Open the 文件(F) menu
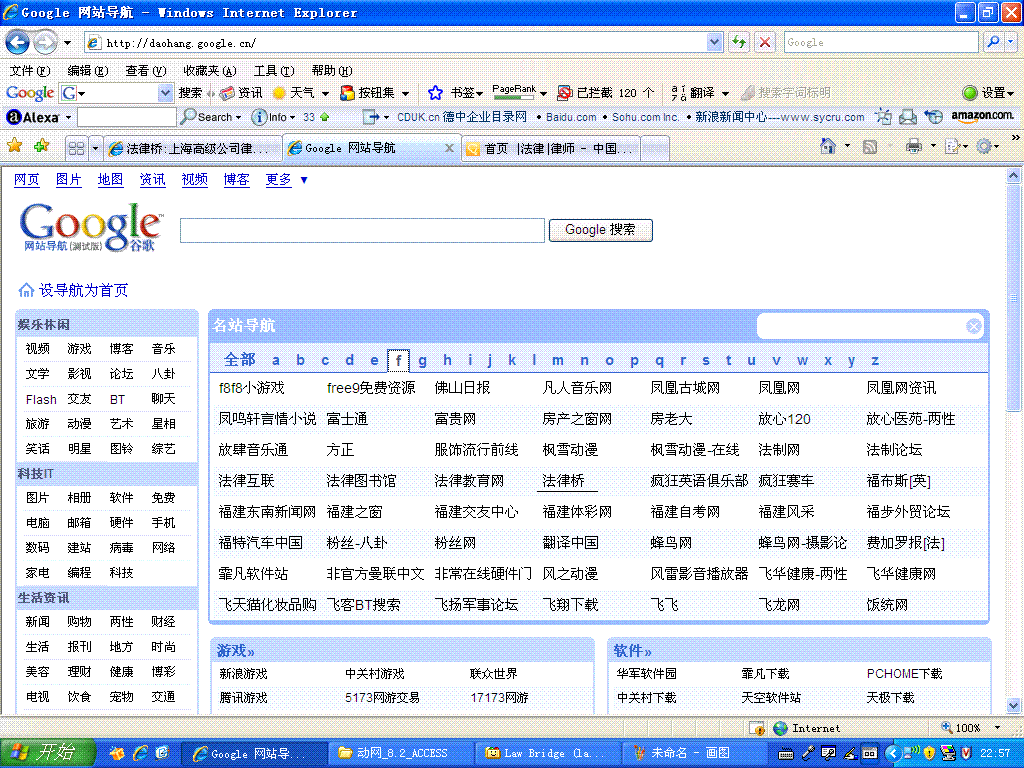The height and width of the screenshot is (768, 1024). click(x=29, y=71)
